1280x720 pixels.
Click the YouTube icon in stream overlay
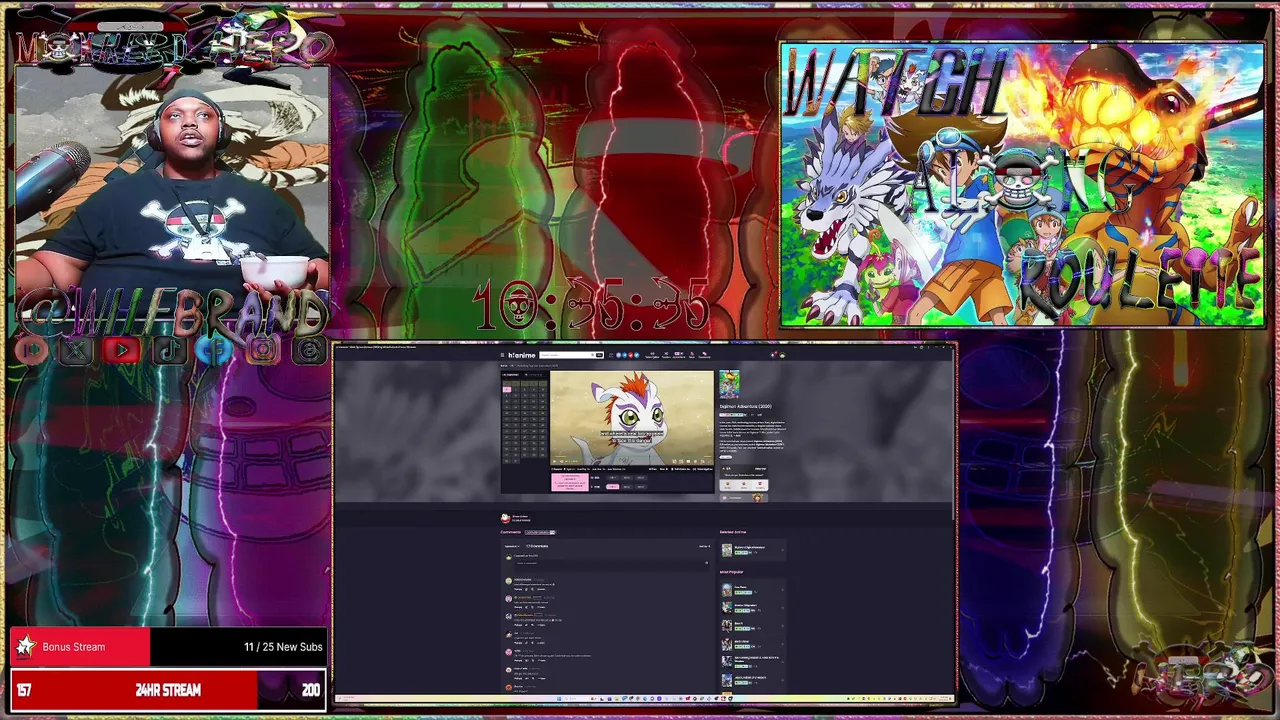coord(123,350)
